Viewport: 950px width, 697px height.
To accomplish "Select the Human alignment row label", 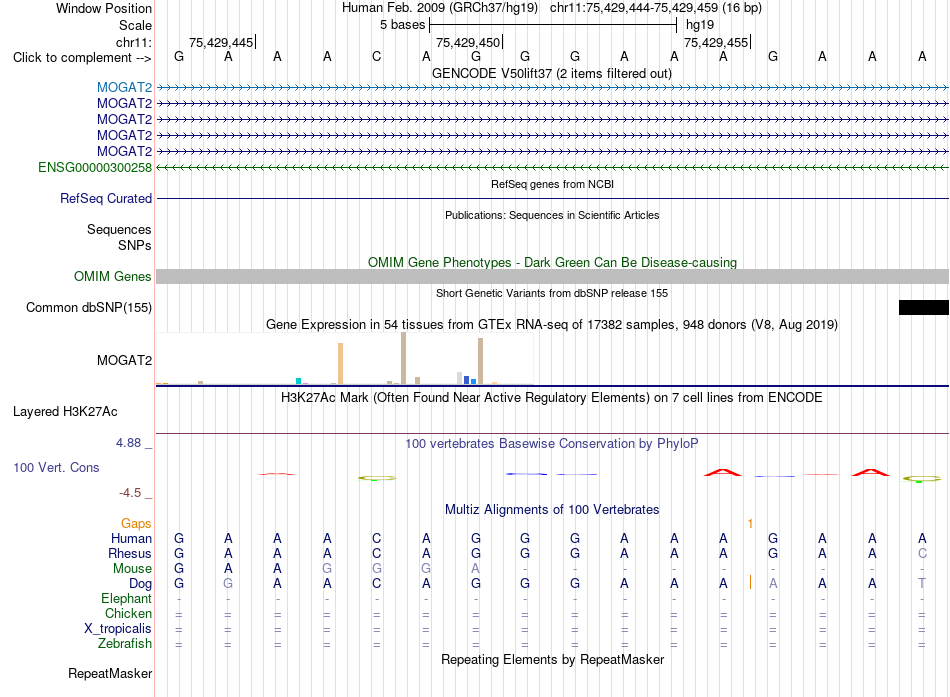I will click(131, 538).
